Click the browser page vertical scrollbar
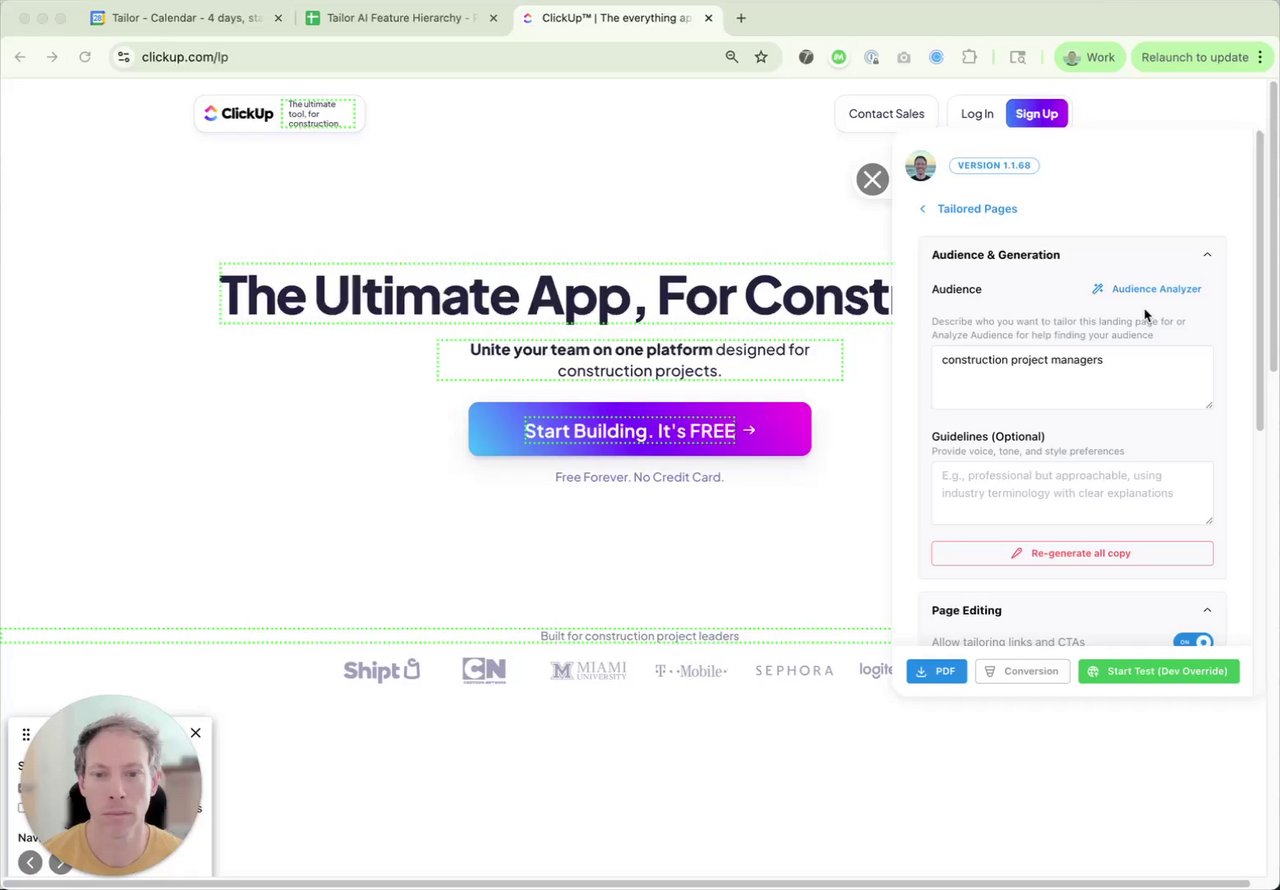The image size is (1280, 890). tap(1273, 225)
